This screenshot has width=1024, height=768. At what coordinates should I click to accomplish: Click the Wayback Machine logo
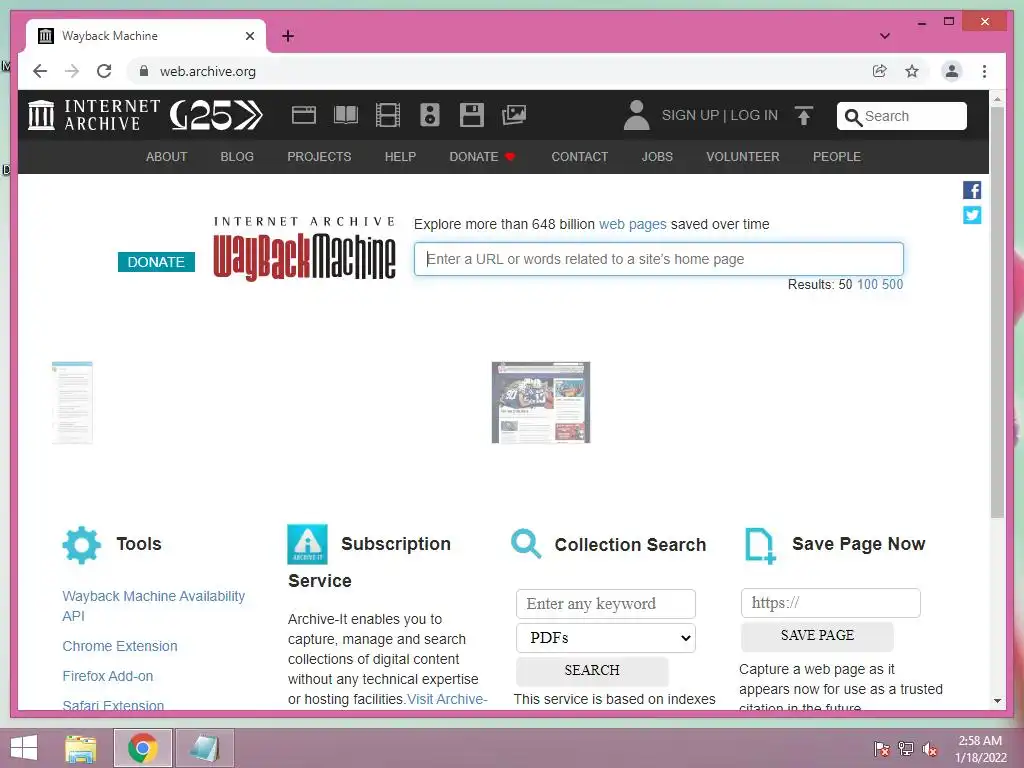(x=304, y=249)
